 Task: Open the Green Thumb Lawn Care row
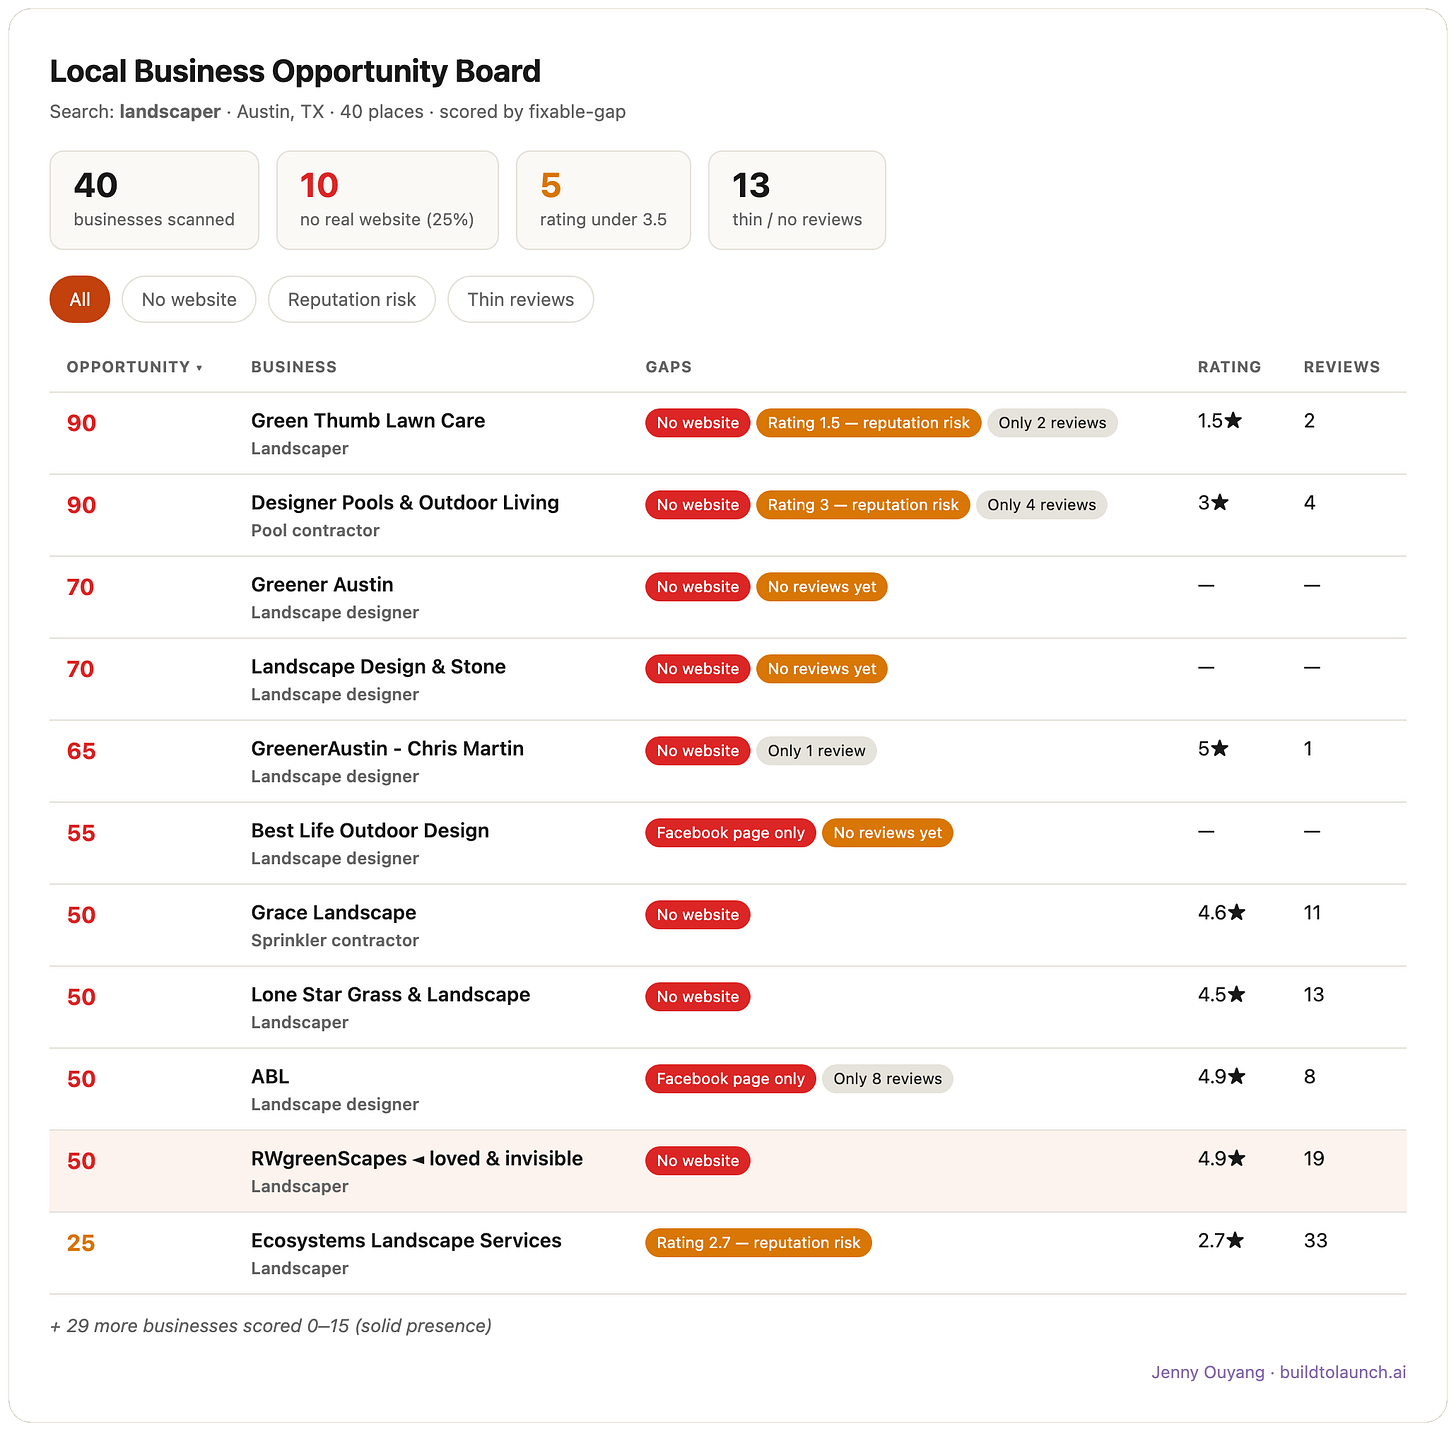coord(728,433)
